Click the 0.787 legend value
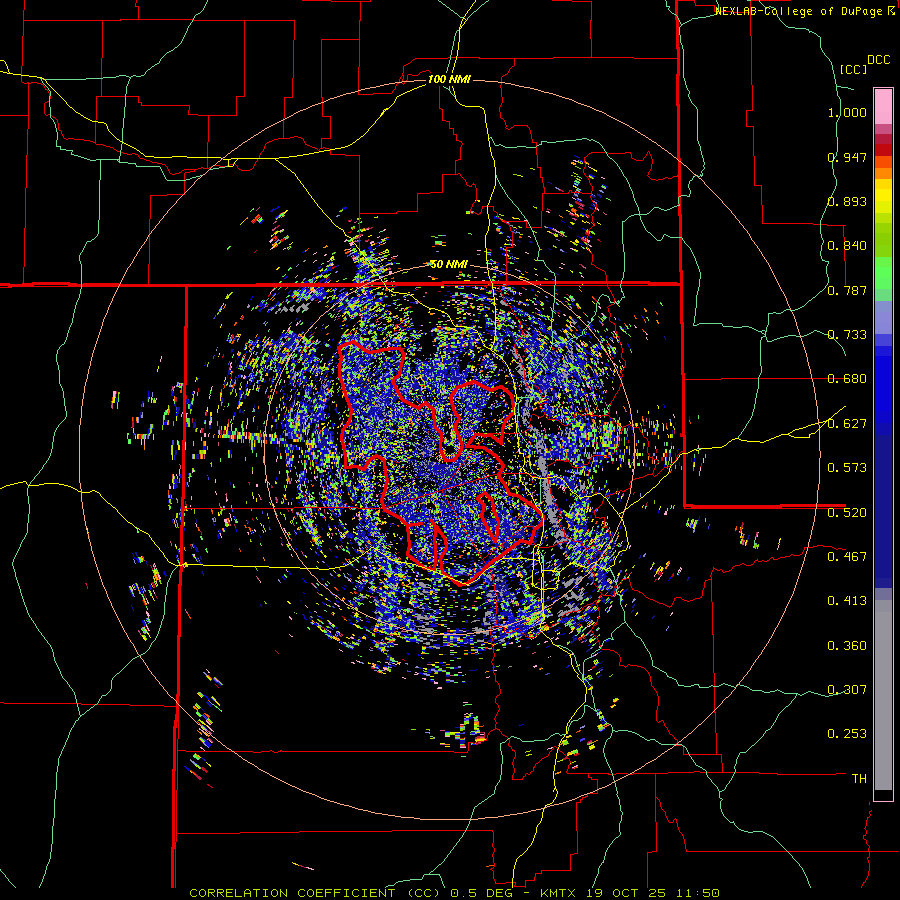 (x=847, y=290)
